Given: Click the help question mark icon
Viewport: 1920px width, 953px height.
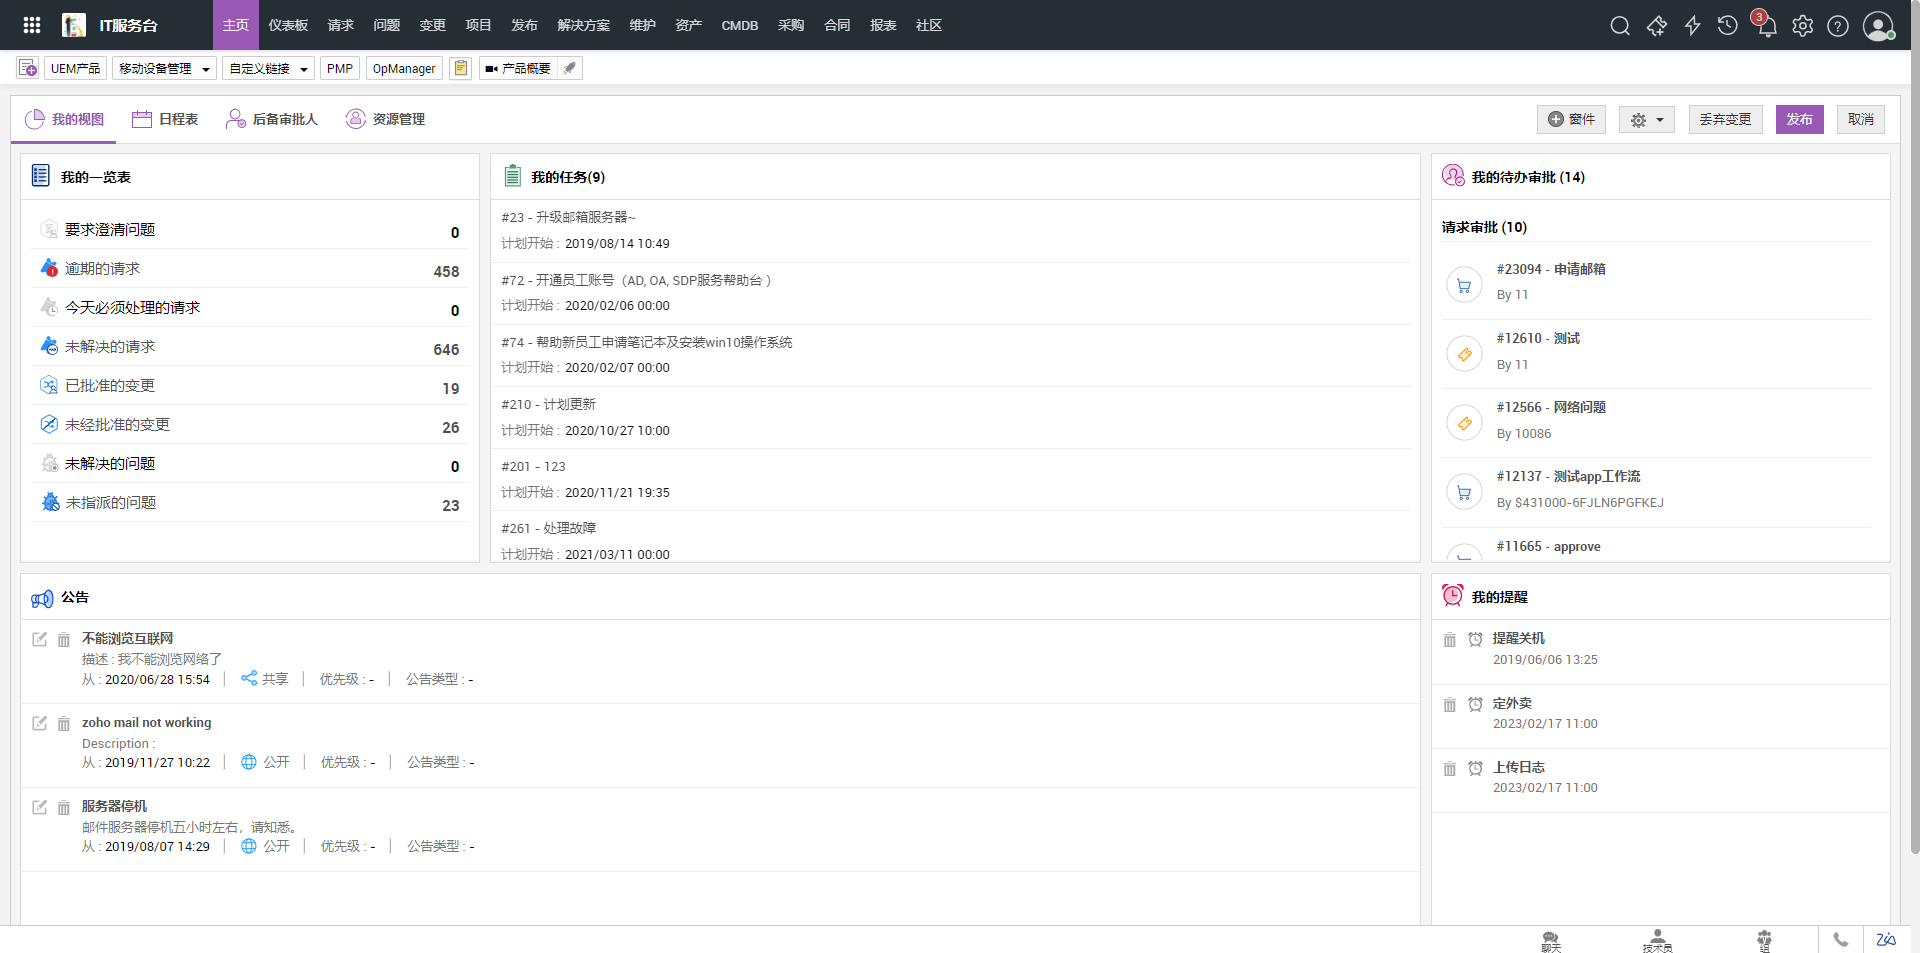Looking at the screenshot, I should point(1838,26).
